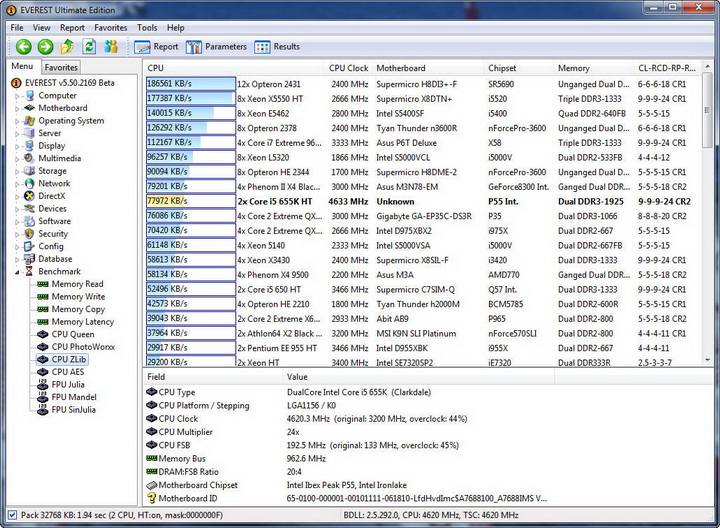
Task: Expand the Database node arrow
Action: [17, 260]
